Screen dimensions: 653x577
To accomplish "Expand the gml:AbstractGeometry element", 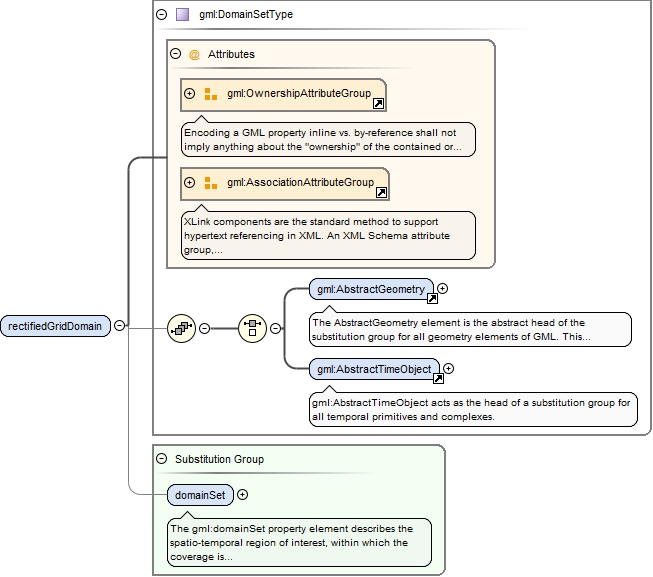I will [443, 288].
